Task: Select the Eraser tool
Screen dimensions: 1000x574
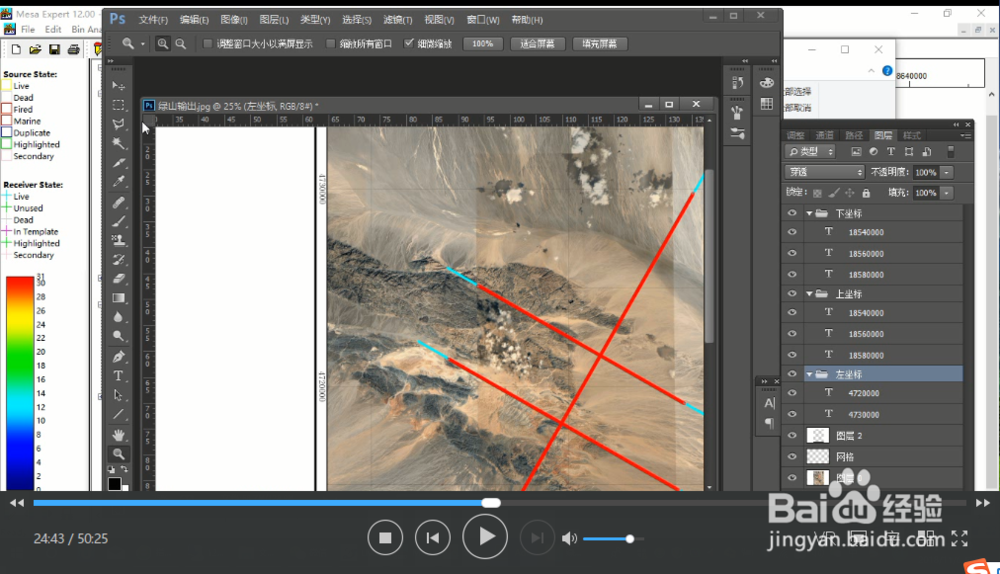Action: [x=119, y=279]
